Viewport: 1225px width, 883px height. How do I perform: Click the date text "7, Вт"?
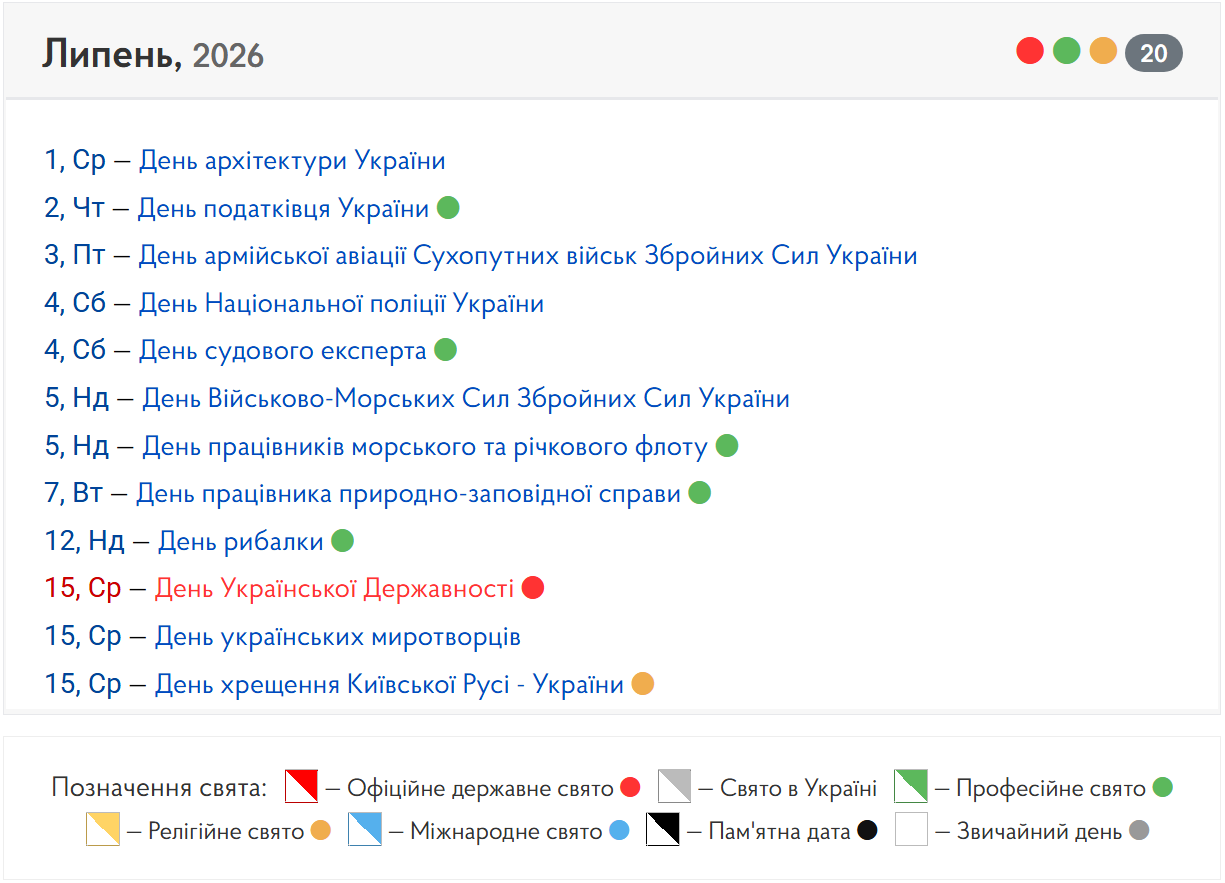pyautogui.click(x=74, y=494)
